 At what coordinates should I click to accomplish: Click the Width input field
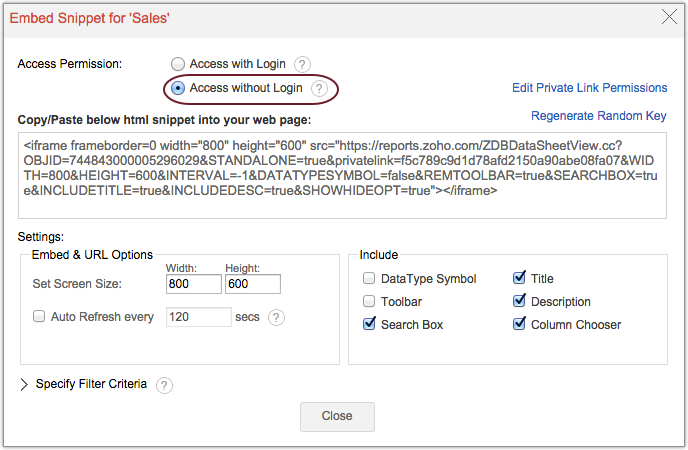pyautogui.click(x=193, y=284)
